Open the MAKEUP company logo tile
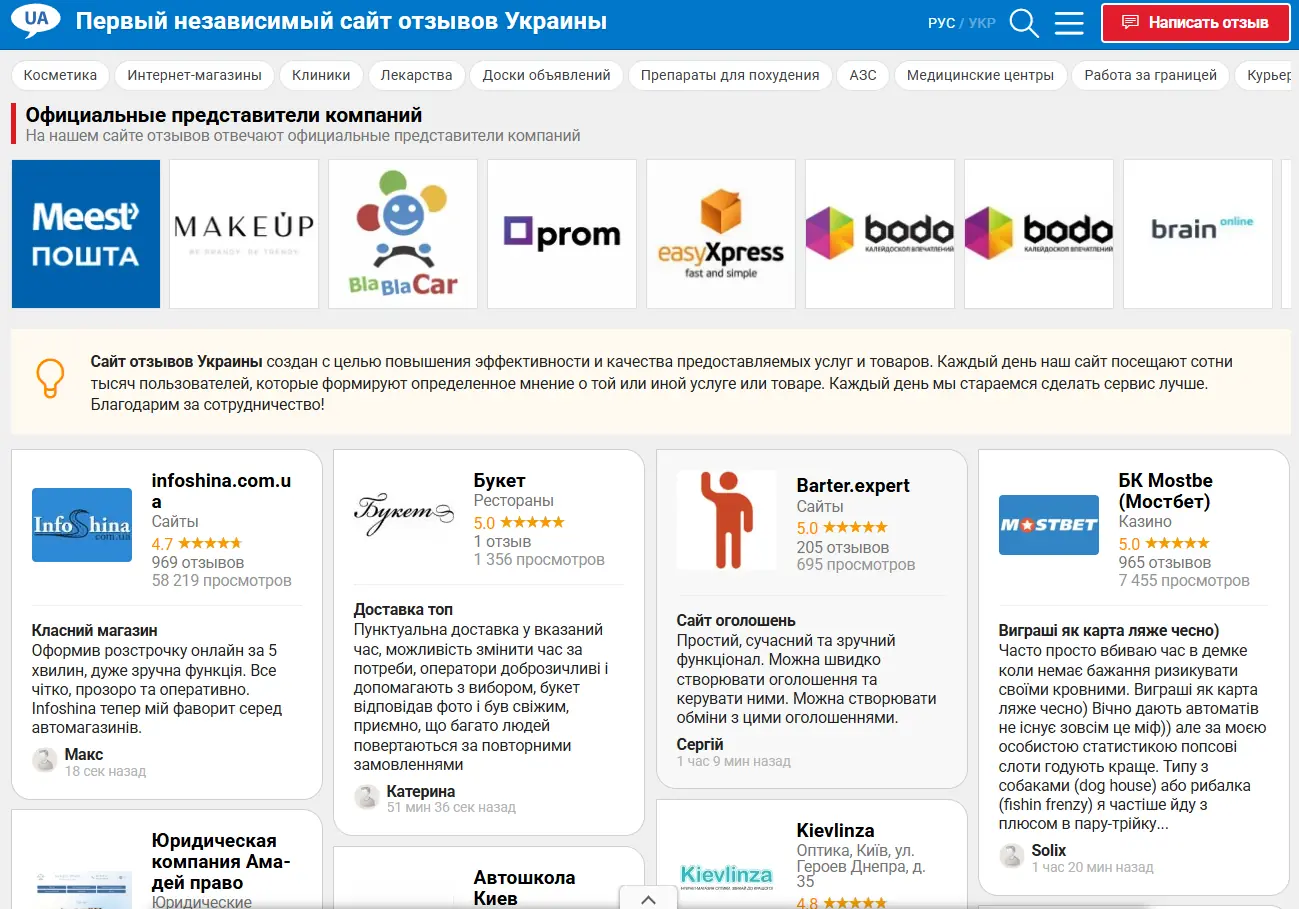This screenshot has width=1299, height=909. pos(244,234)
